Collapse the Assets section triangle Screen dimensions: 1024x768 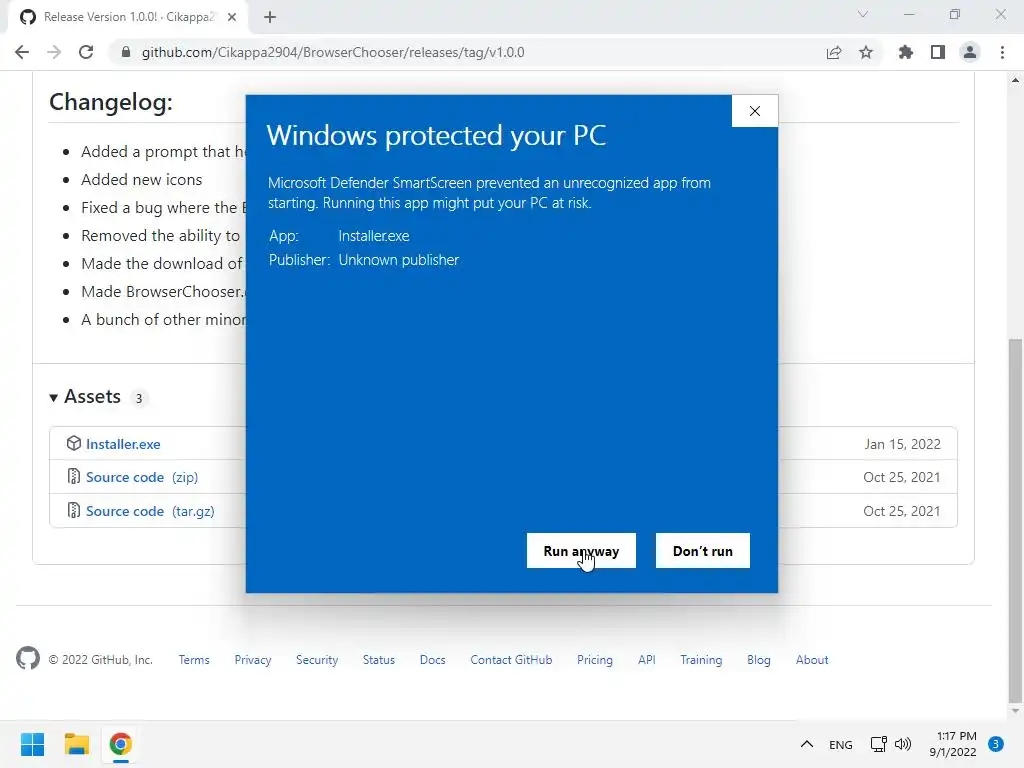tap(54, 397)
